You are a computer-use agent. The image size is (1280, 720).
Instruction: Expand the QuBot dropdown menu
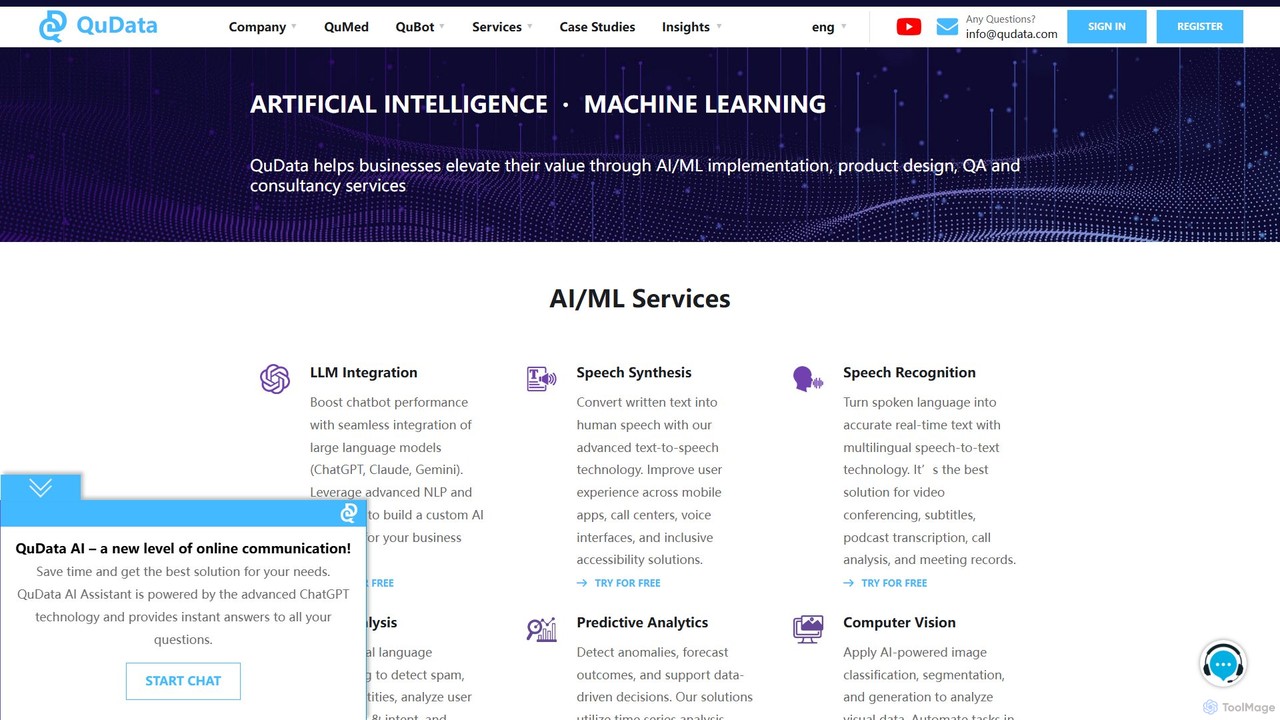(x=420, y=27)
